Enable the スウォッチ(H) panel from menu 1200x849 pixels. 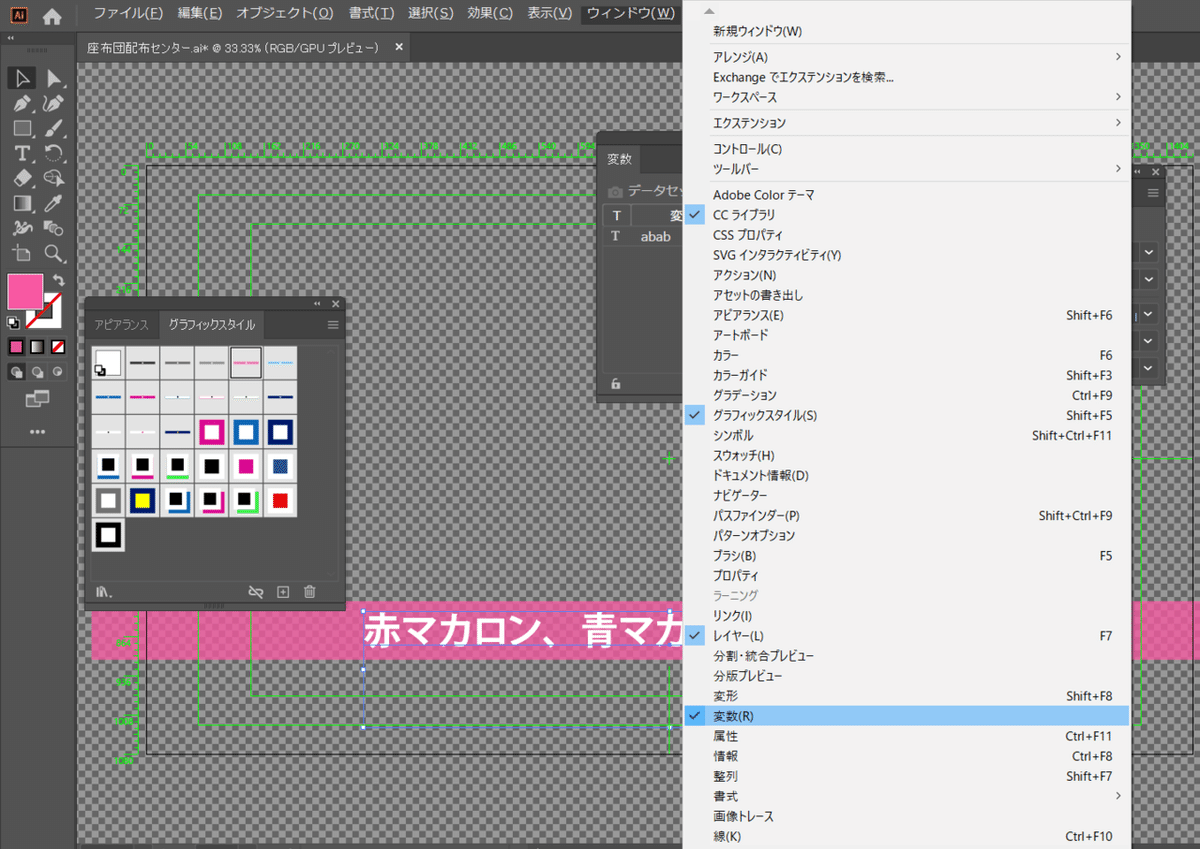coord(906,456)
